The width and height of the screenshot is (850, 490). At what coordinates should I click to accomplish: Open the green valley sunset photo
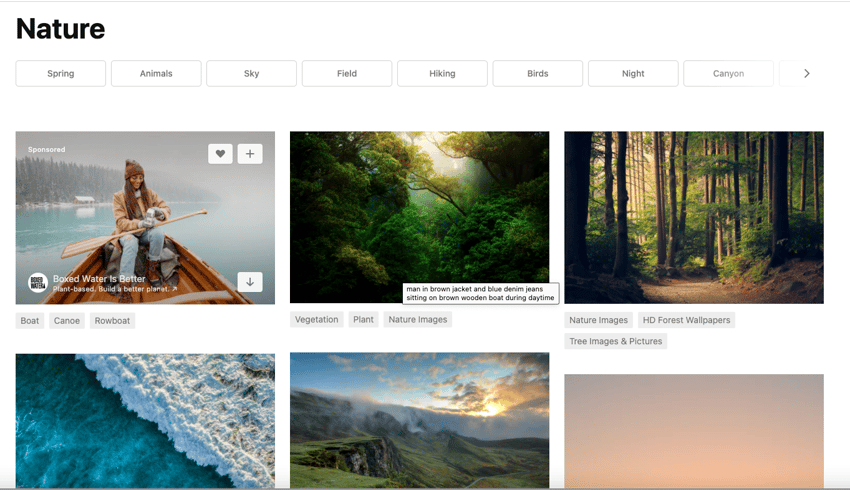pyautogui.click(x=420, y=420)
